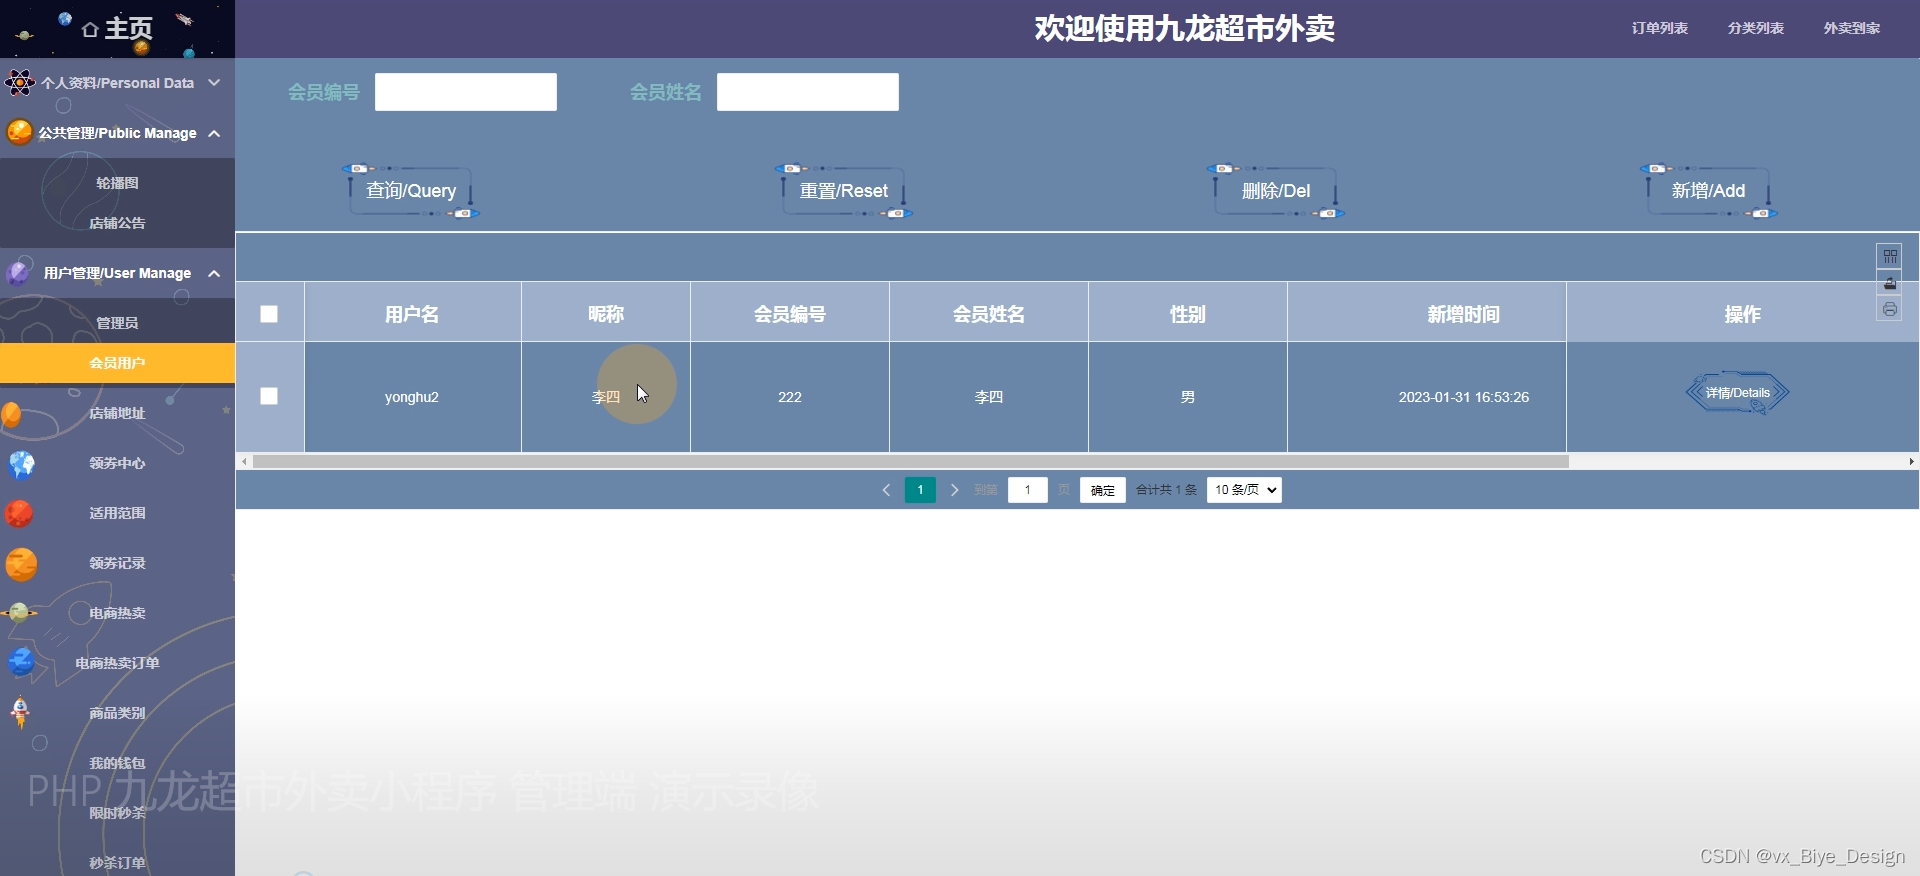Image resolution: width=1920 pixels, height=876 pixels.
Task: Click the 用户名 column header
Action: [x=412, y=314]
